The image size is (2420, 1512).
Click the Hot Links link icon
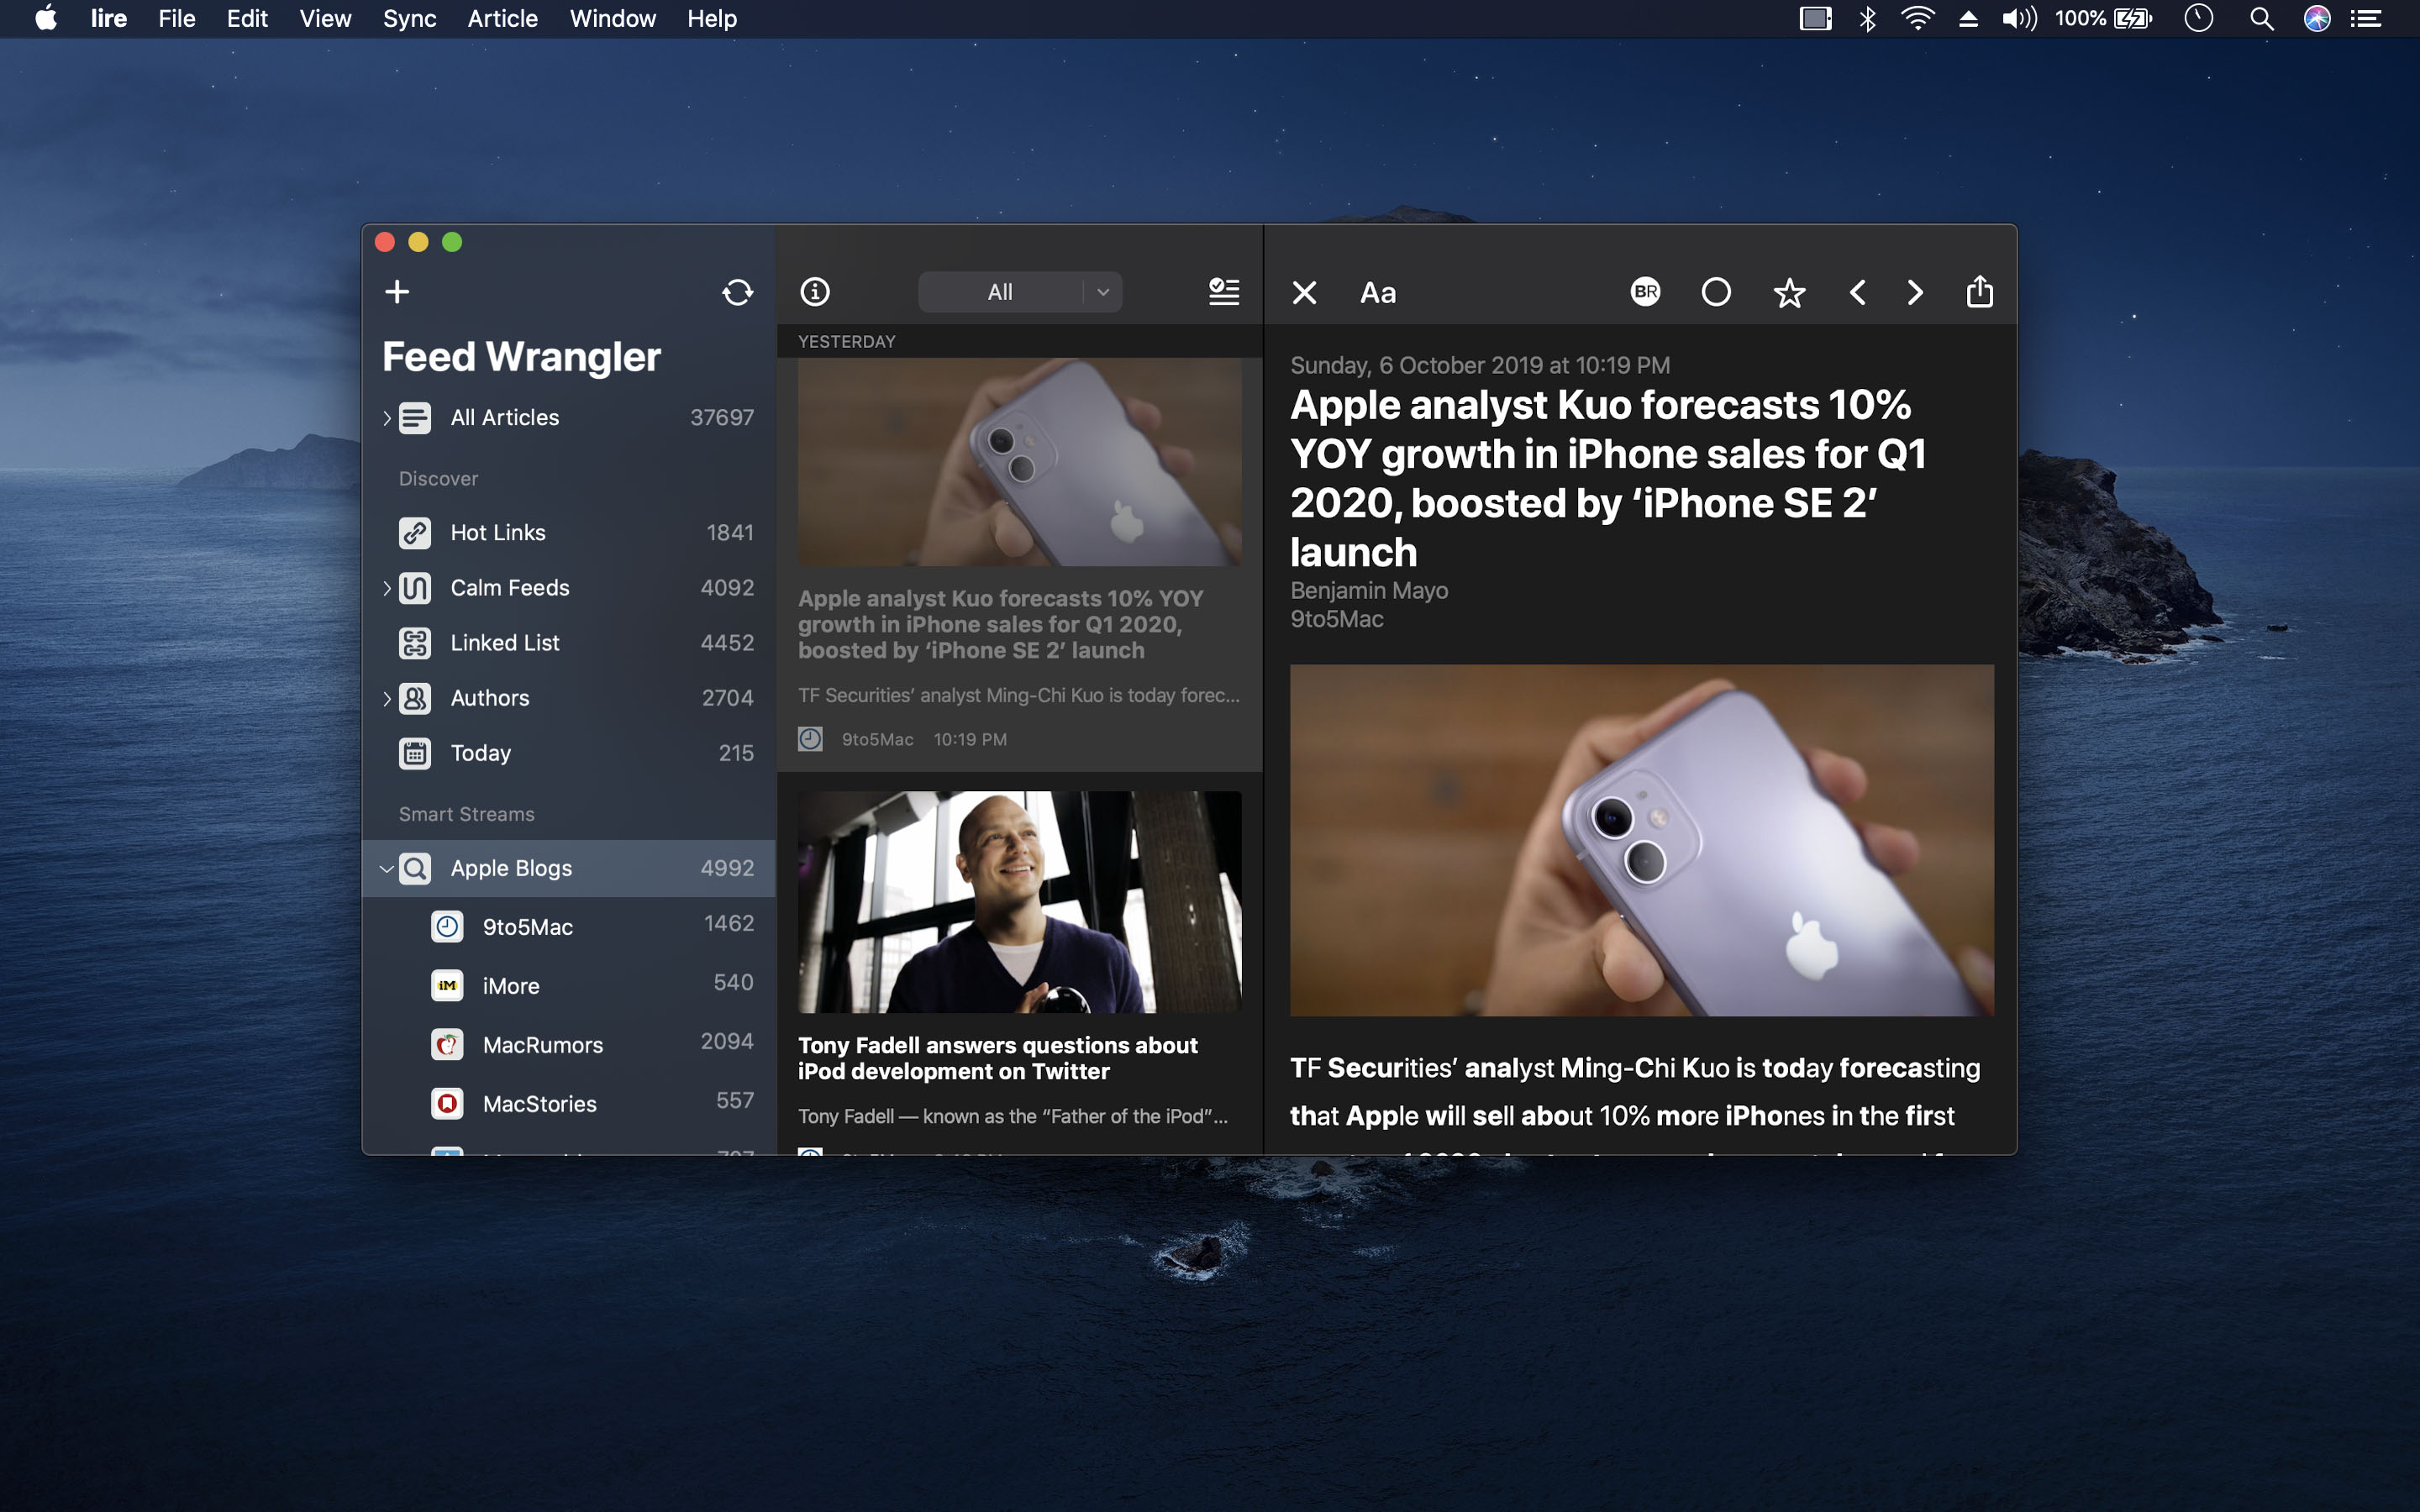pos(415,533)
